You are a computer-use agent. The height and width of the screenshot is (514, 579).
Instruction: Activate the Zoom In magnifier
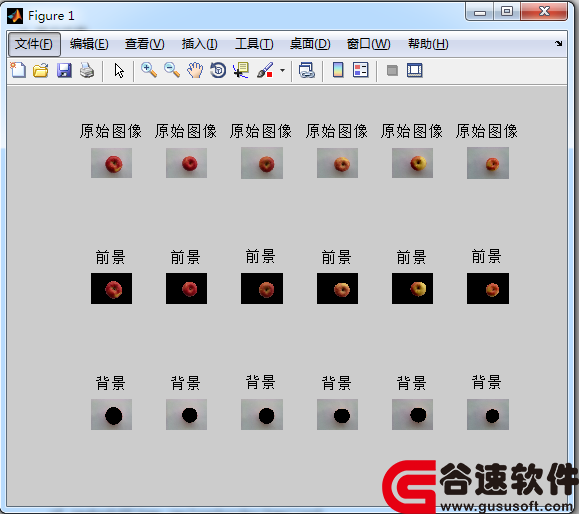coord(149,70)
